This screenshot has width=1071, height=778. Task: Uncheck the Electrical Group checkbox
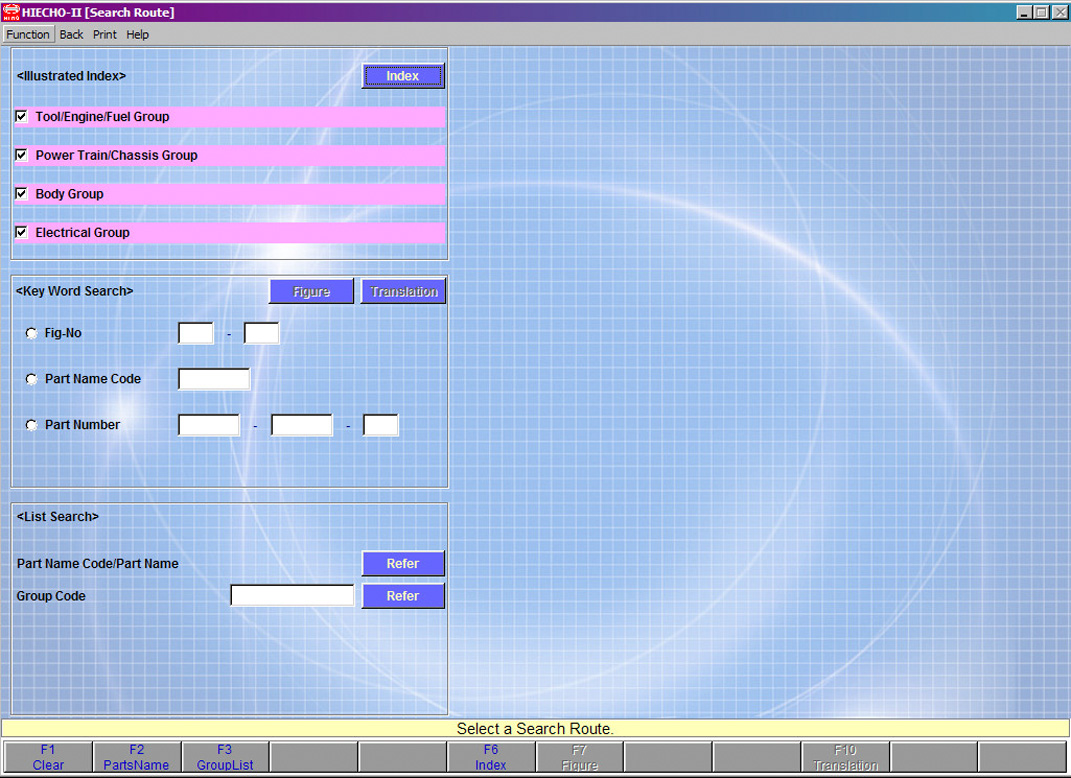[x=21, y=232]
